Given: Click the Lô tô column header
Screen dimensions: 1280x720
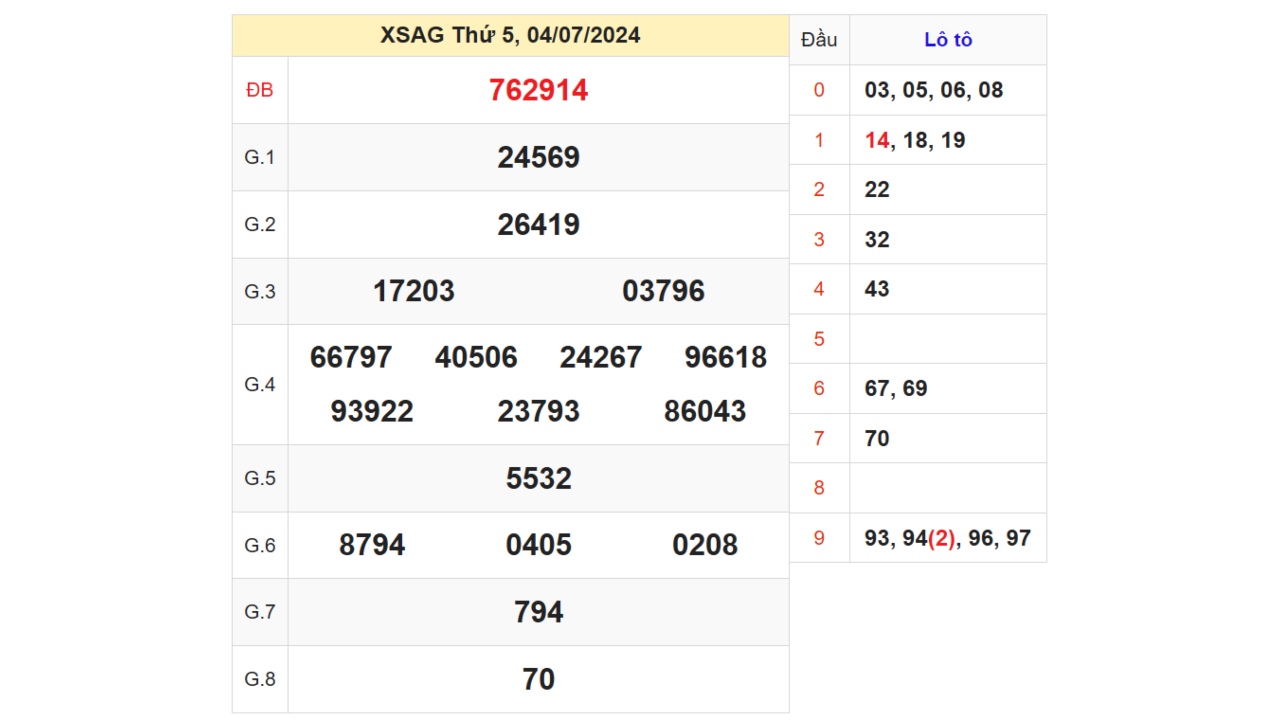Looking at the screenshot, I should point(948,40).
